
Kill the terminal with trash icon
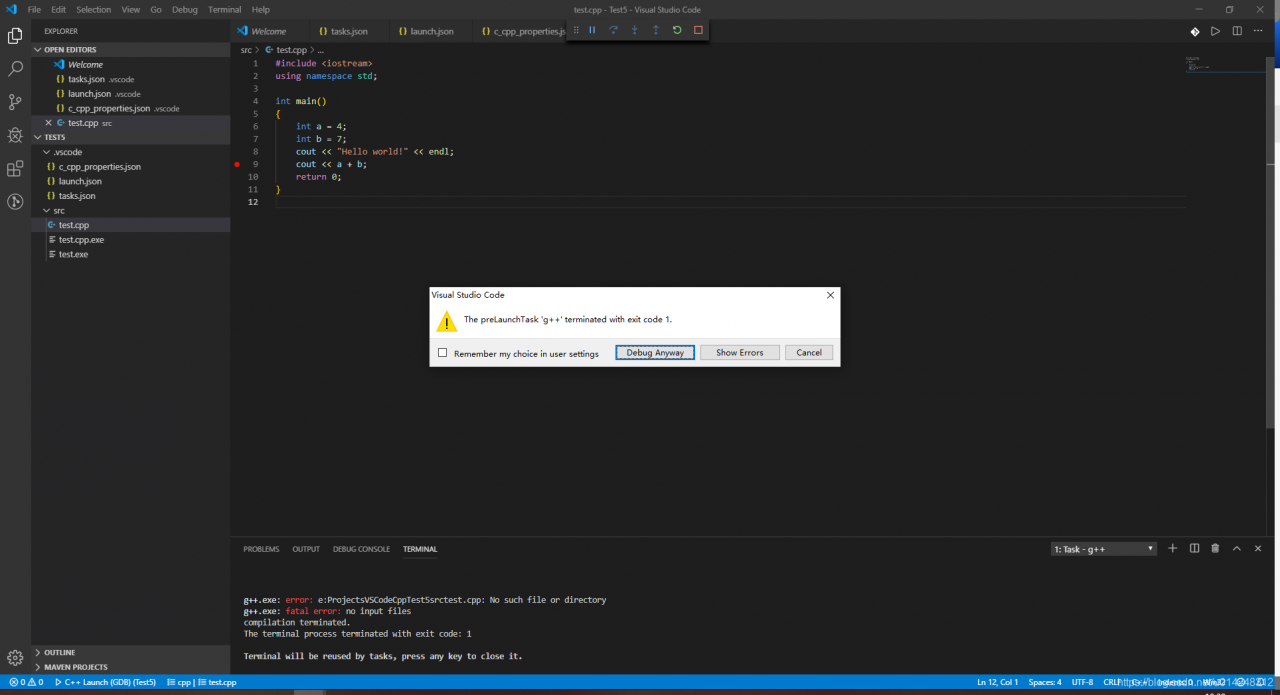1215,548
